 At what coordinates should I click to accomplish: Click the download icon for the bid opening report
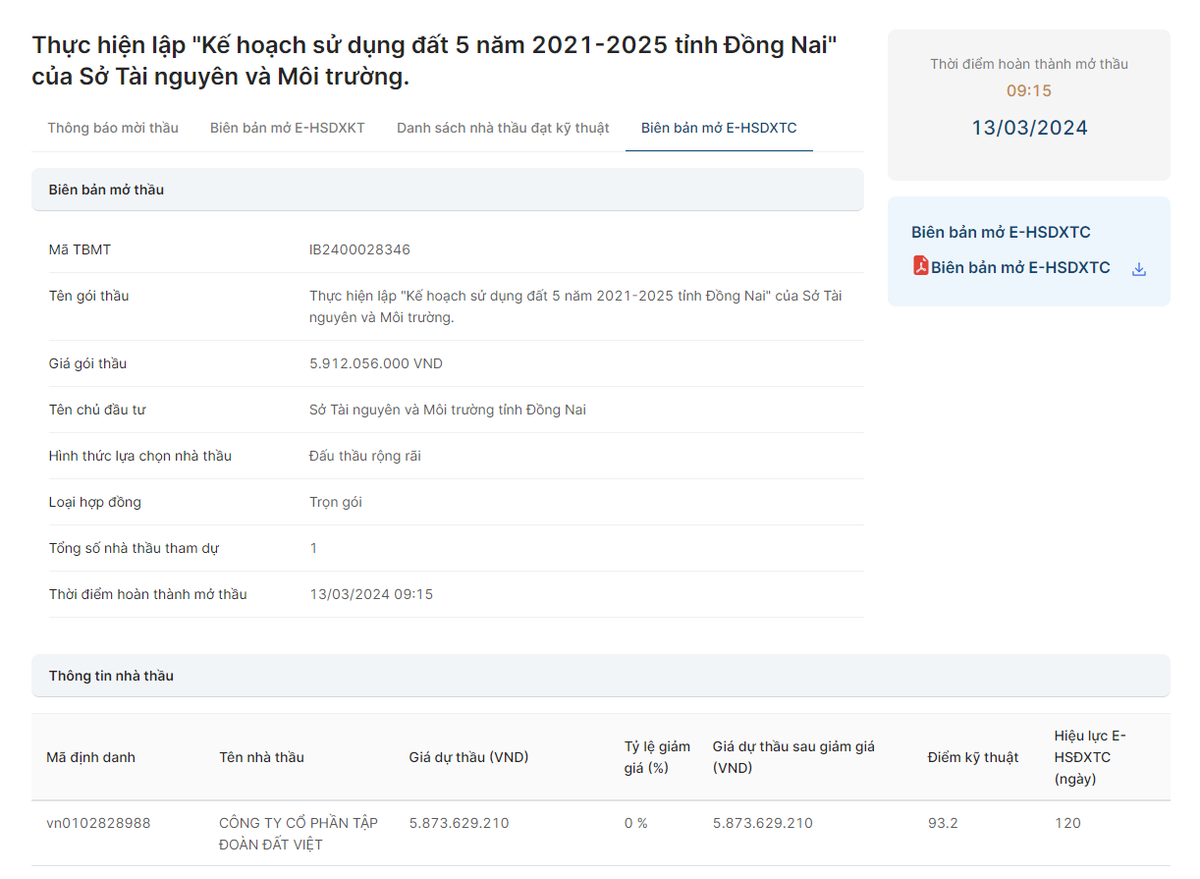click(x=1139, y=268)
